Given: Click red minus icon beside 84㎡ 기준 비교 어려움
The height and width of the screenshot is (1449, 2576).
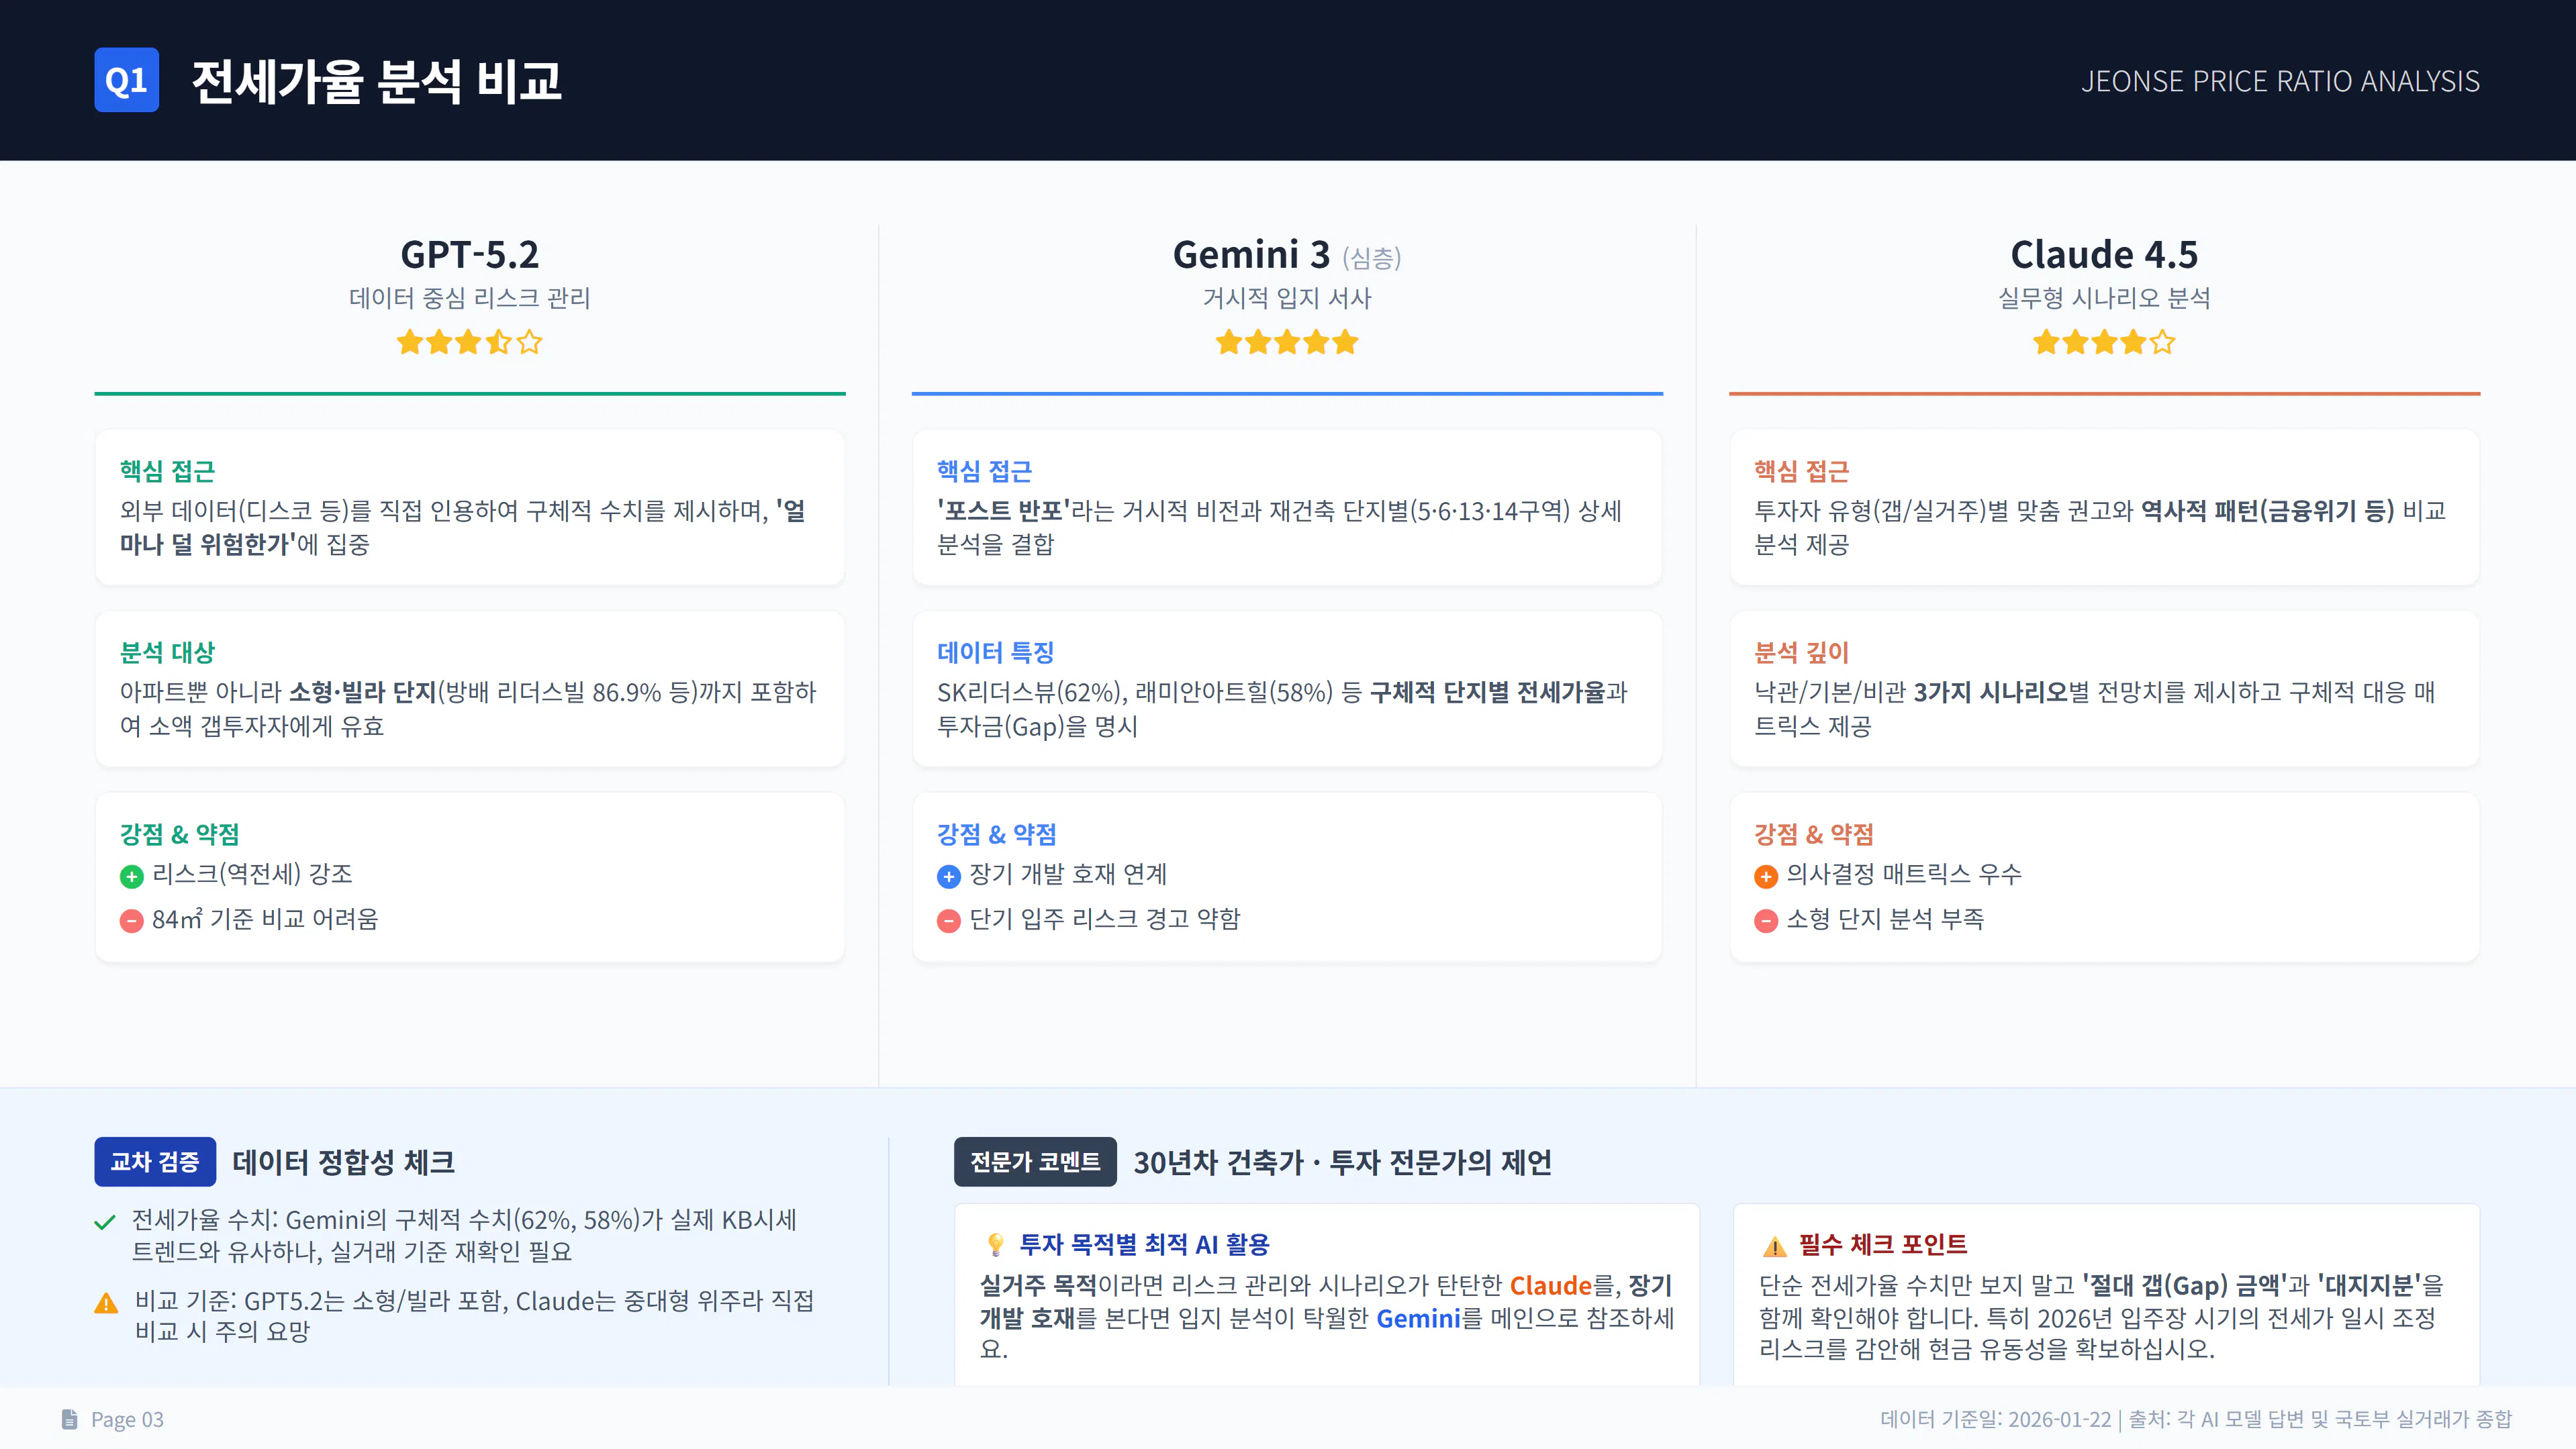Looking at the screenshot, I should pos(132,921).
